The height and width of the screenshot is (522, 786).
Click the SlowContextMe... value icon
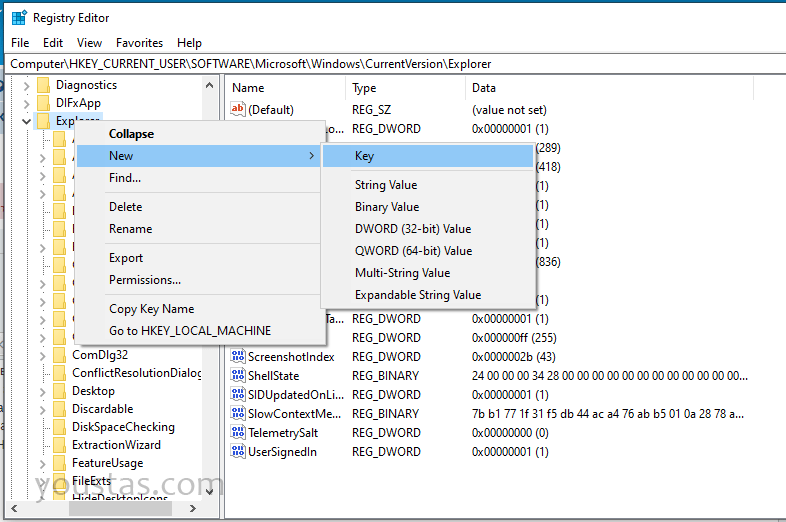(x=238, y=414)
